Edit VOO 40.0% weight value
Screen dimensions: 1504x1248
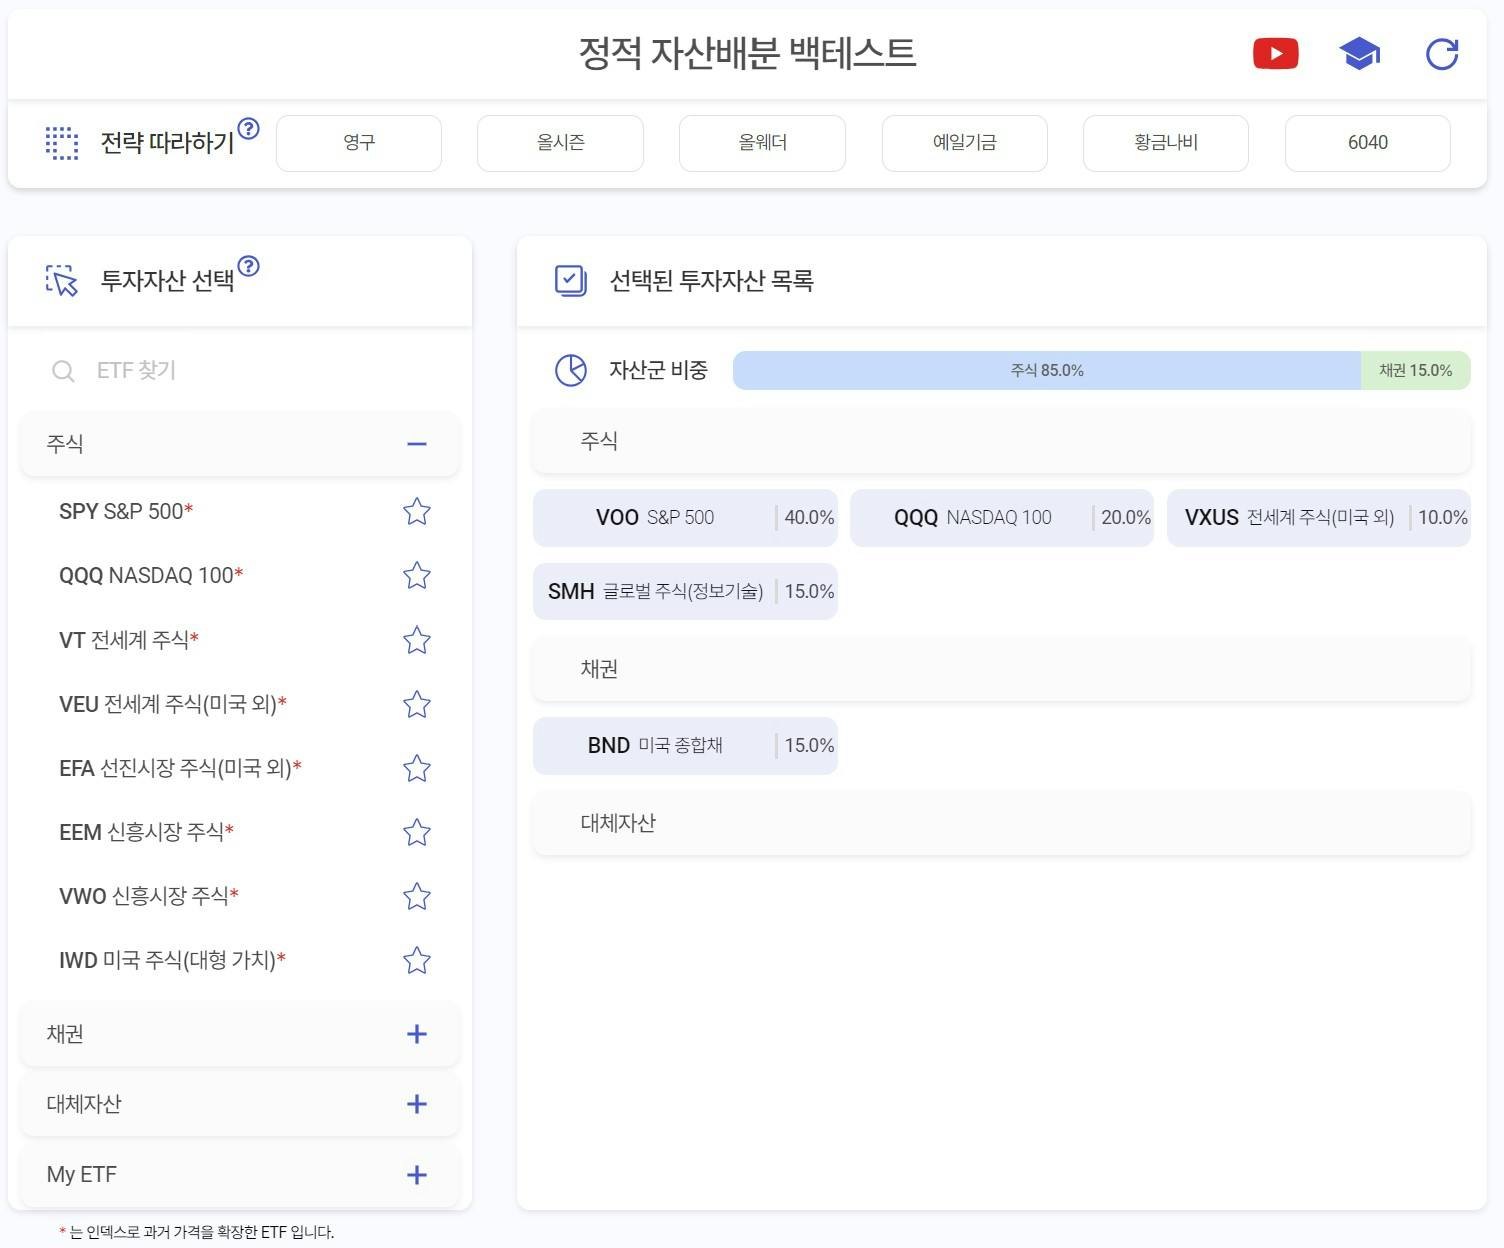click(x=808, y=518)
